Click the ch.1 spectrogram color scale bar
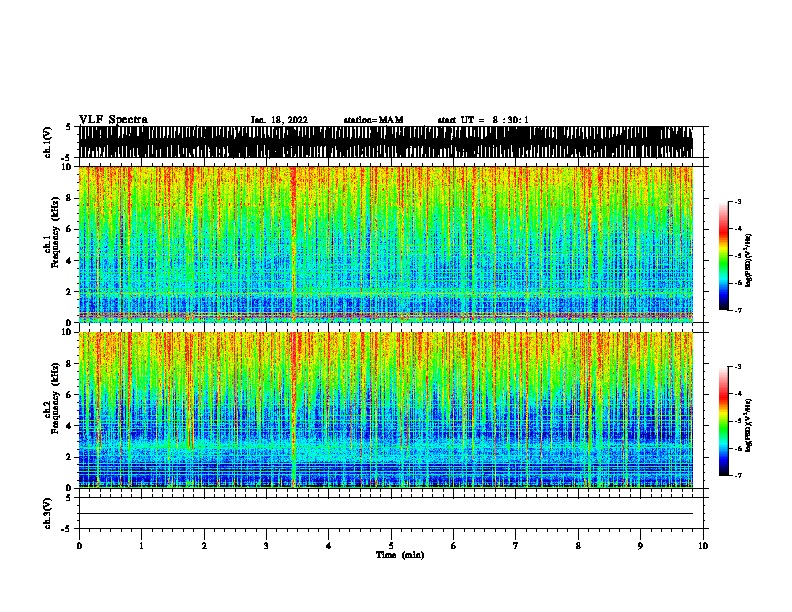 coord(724,256)
